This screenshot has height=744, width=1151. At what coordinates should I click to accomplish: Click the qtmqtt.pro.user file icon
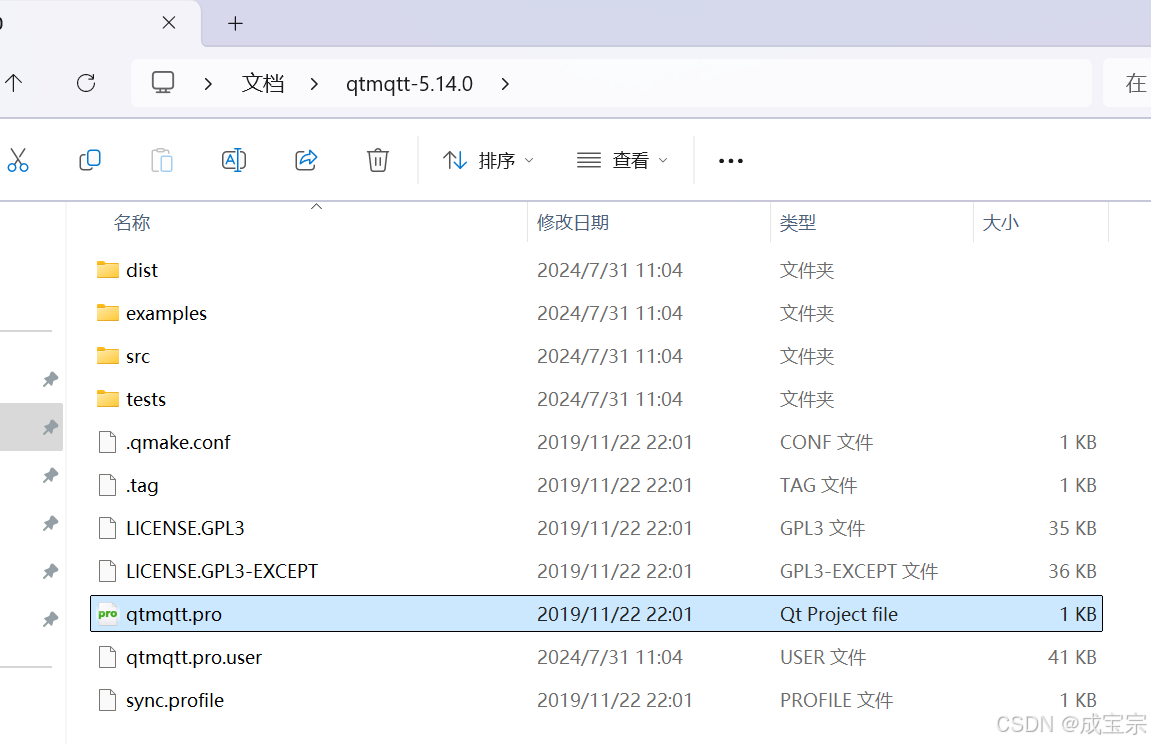click(107, 657)
